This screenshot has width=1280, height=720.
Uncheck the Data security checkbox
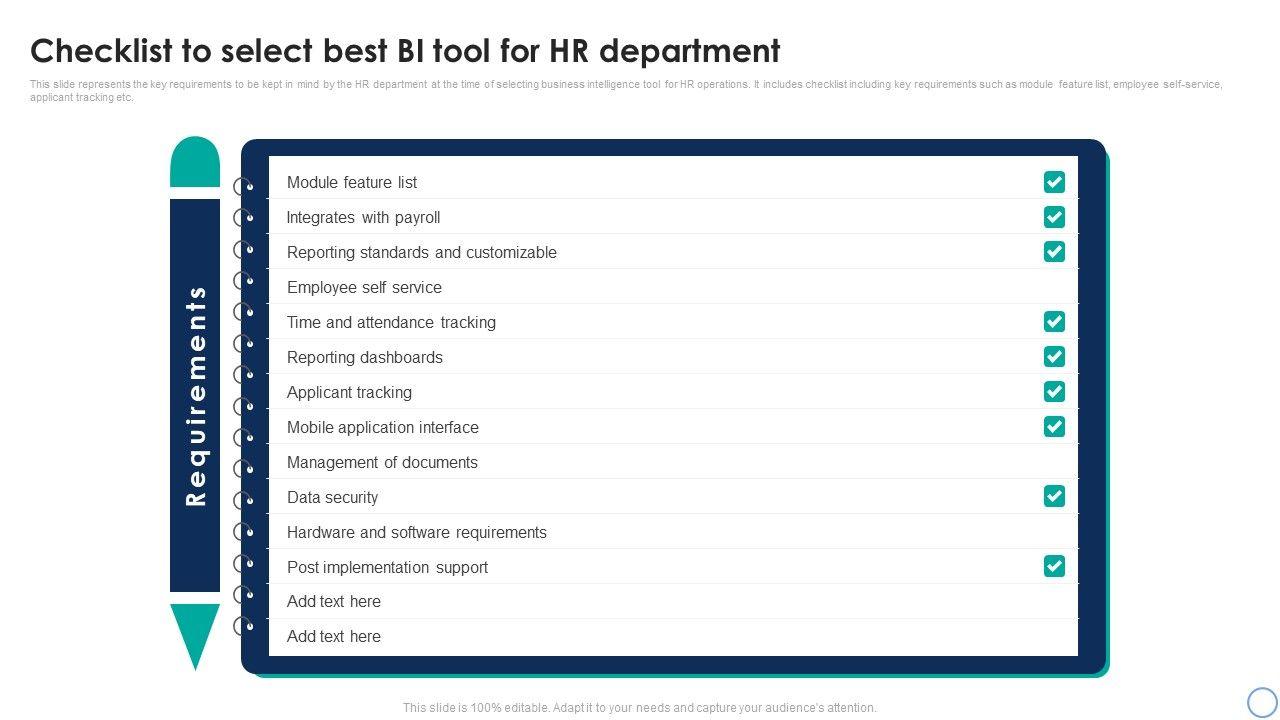pos(1054,496)
